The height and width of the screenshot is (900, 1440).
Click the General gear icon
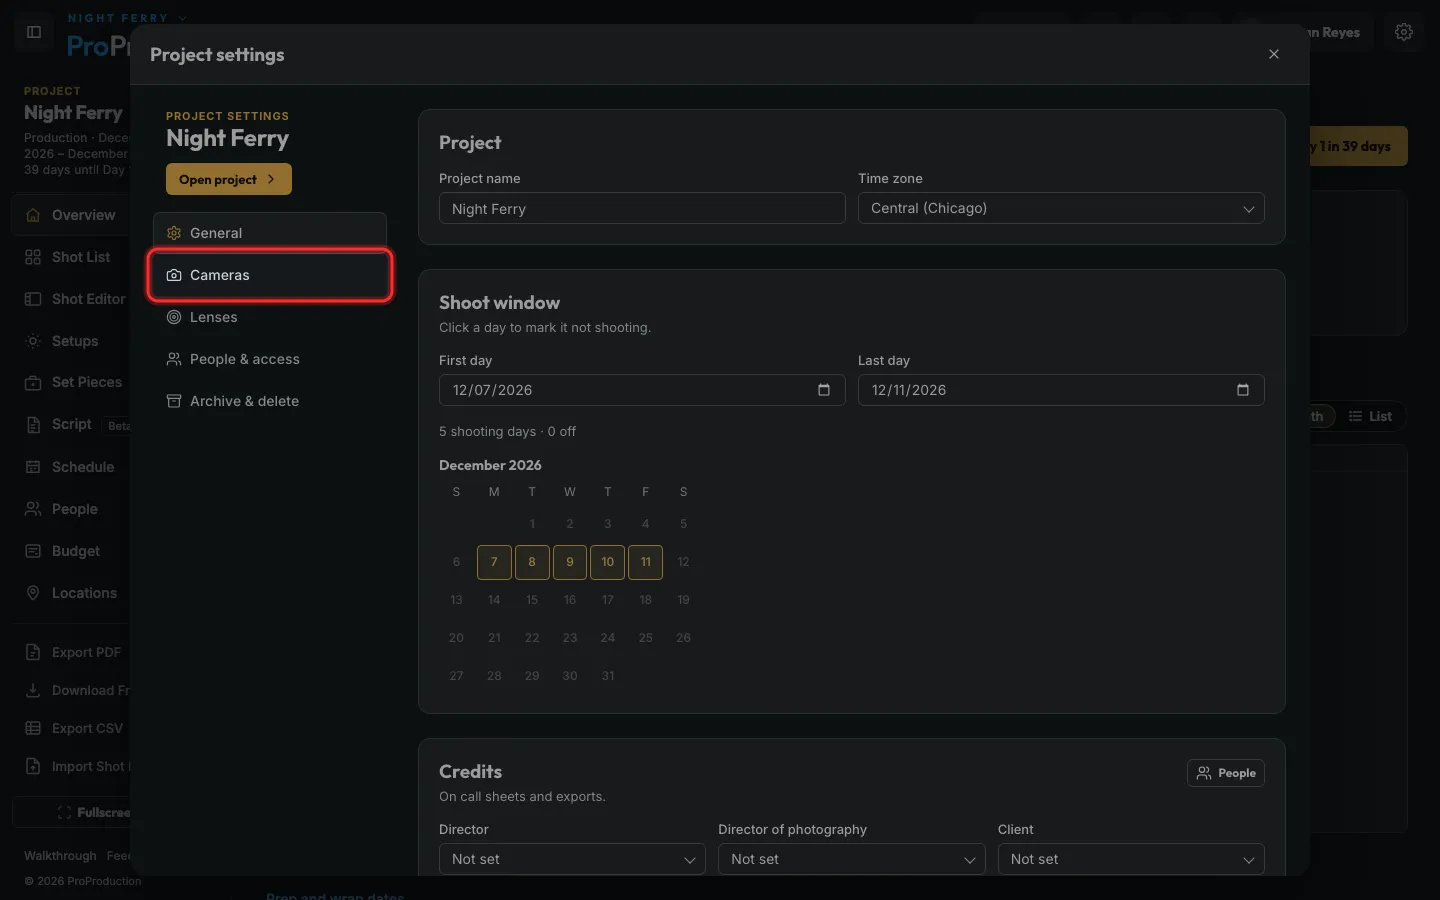(x=174, y=233)
